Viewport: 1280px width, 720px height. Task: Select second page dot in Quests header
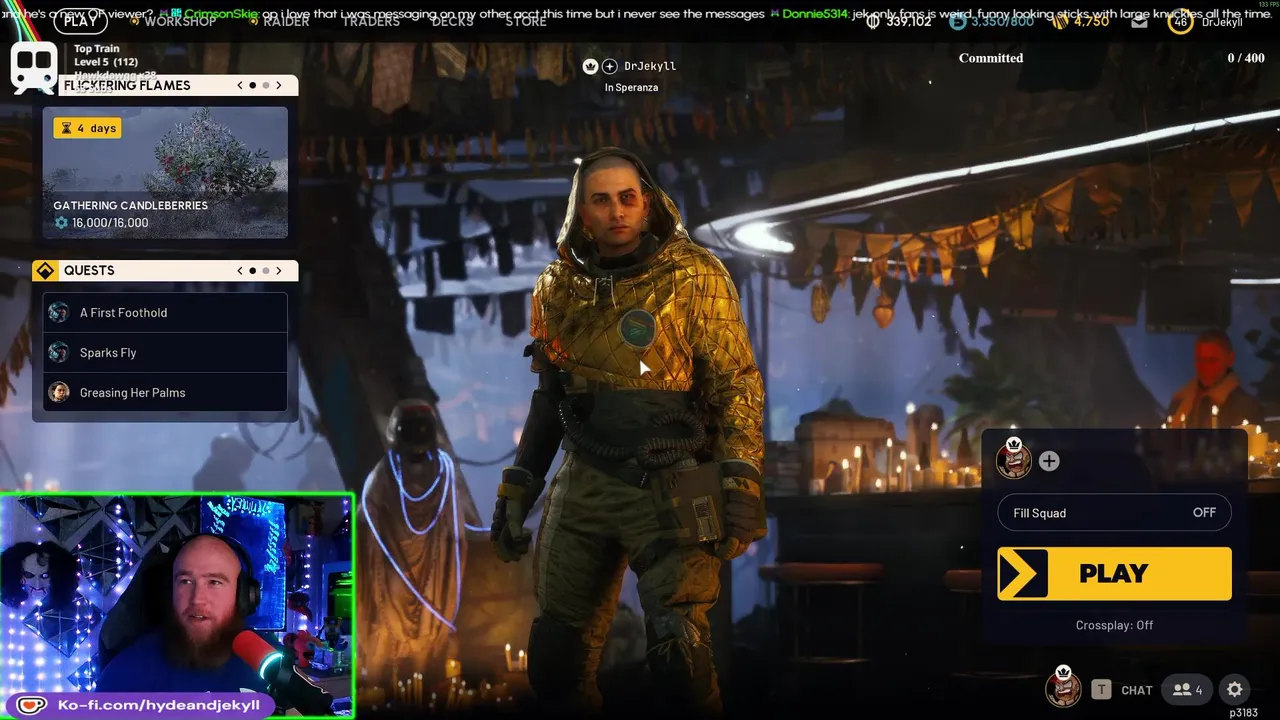[x=266, y=271]
